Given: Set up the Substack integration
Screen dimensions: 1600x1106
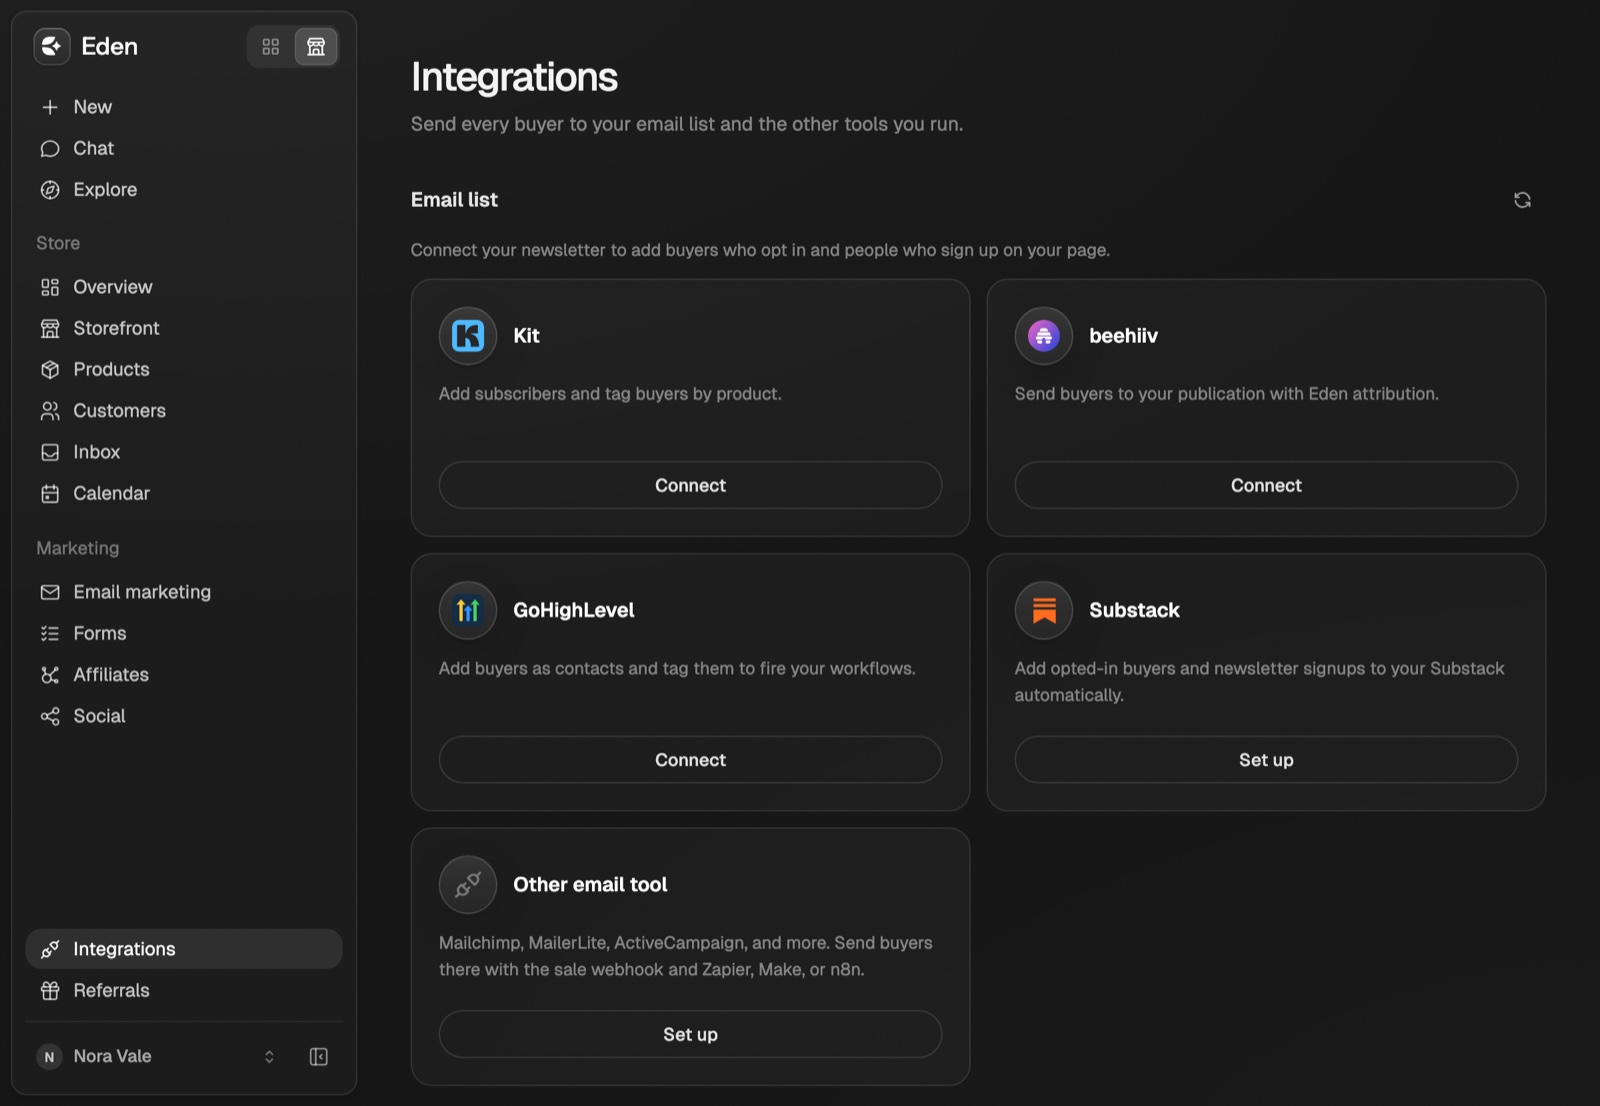Looking at the screenshot, I should point(1266,760).
